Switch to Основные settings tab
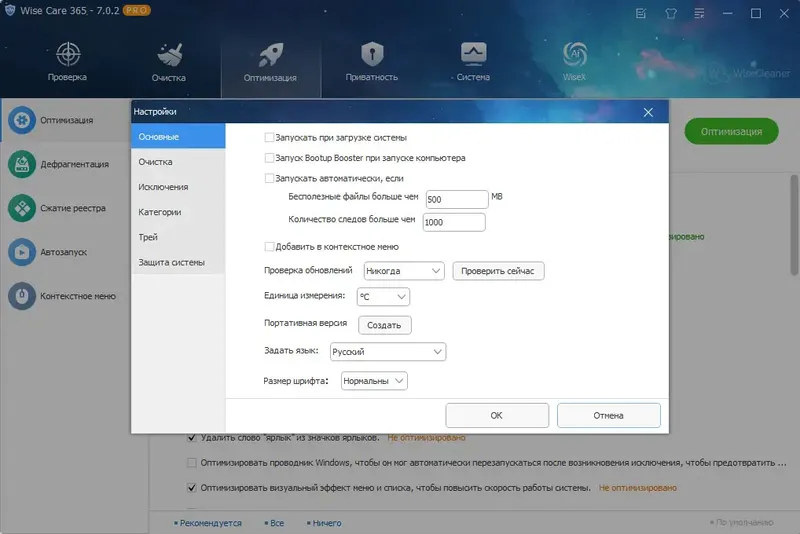Image resolution: width=800 pixels, height=534 pixels. click(x=178, y=136)
